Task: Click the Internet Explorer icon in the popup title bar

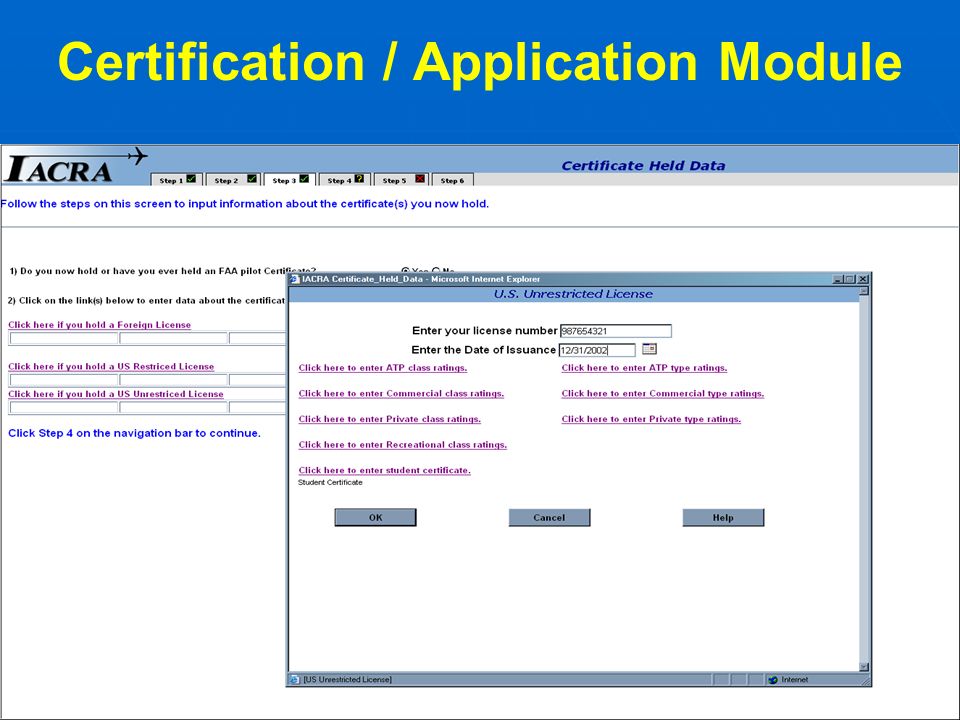Action: point(294,279)
